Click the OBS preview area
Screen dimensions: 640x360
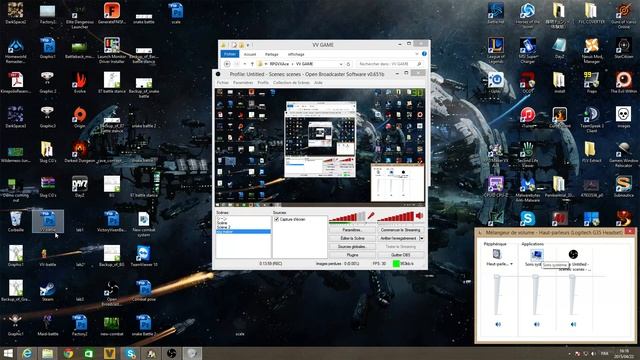(320, 147)
